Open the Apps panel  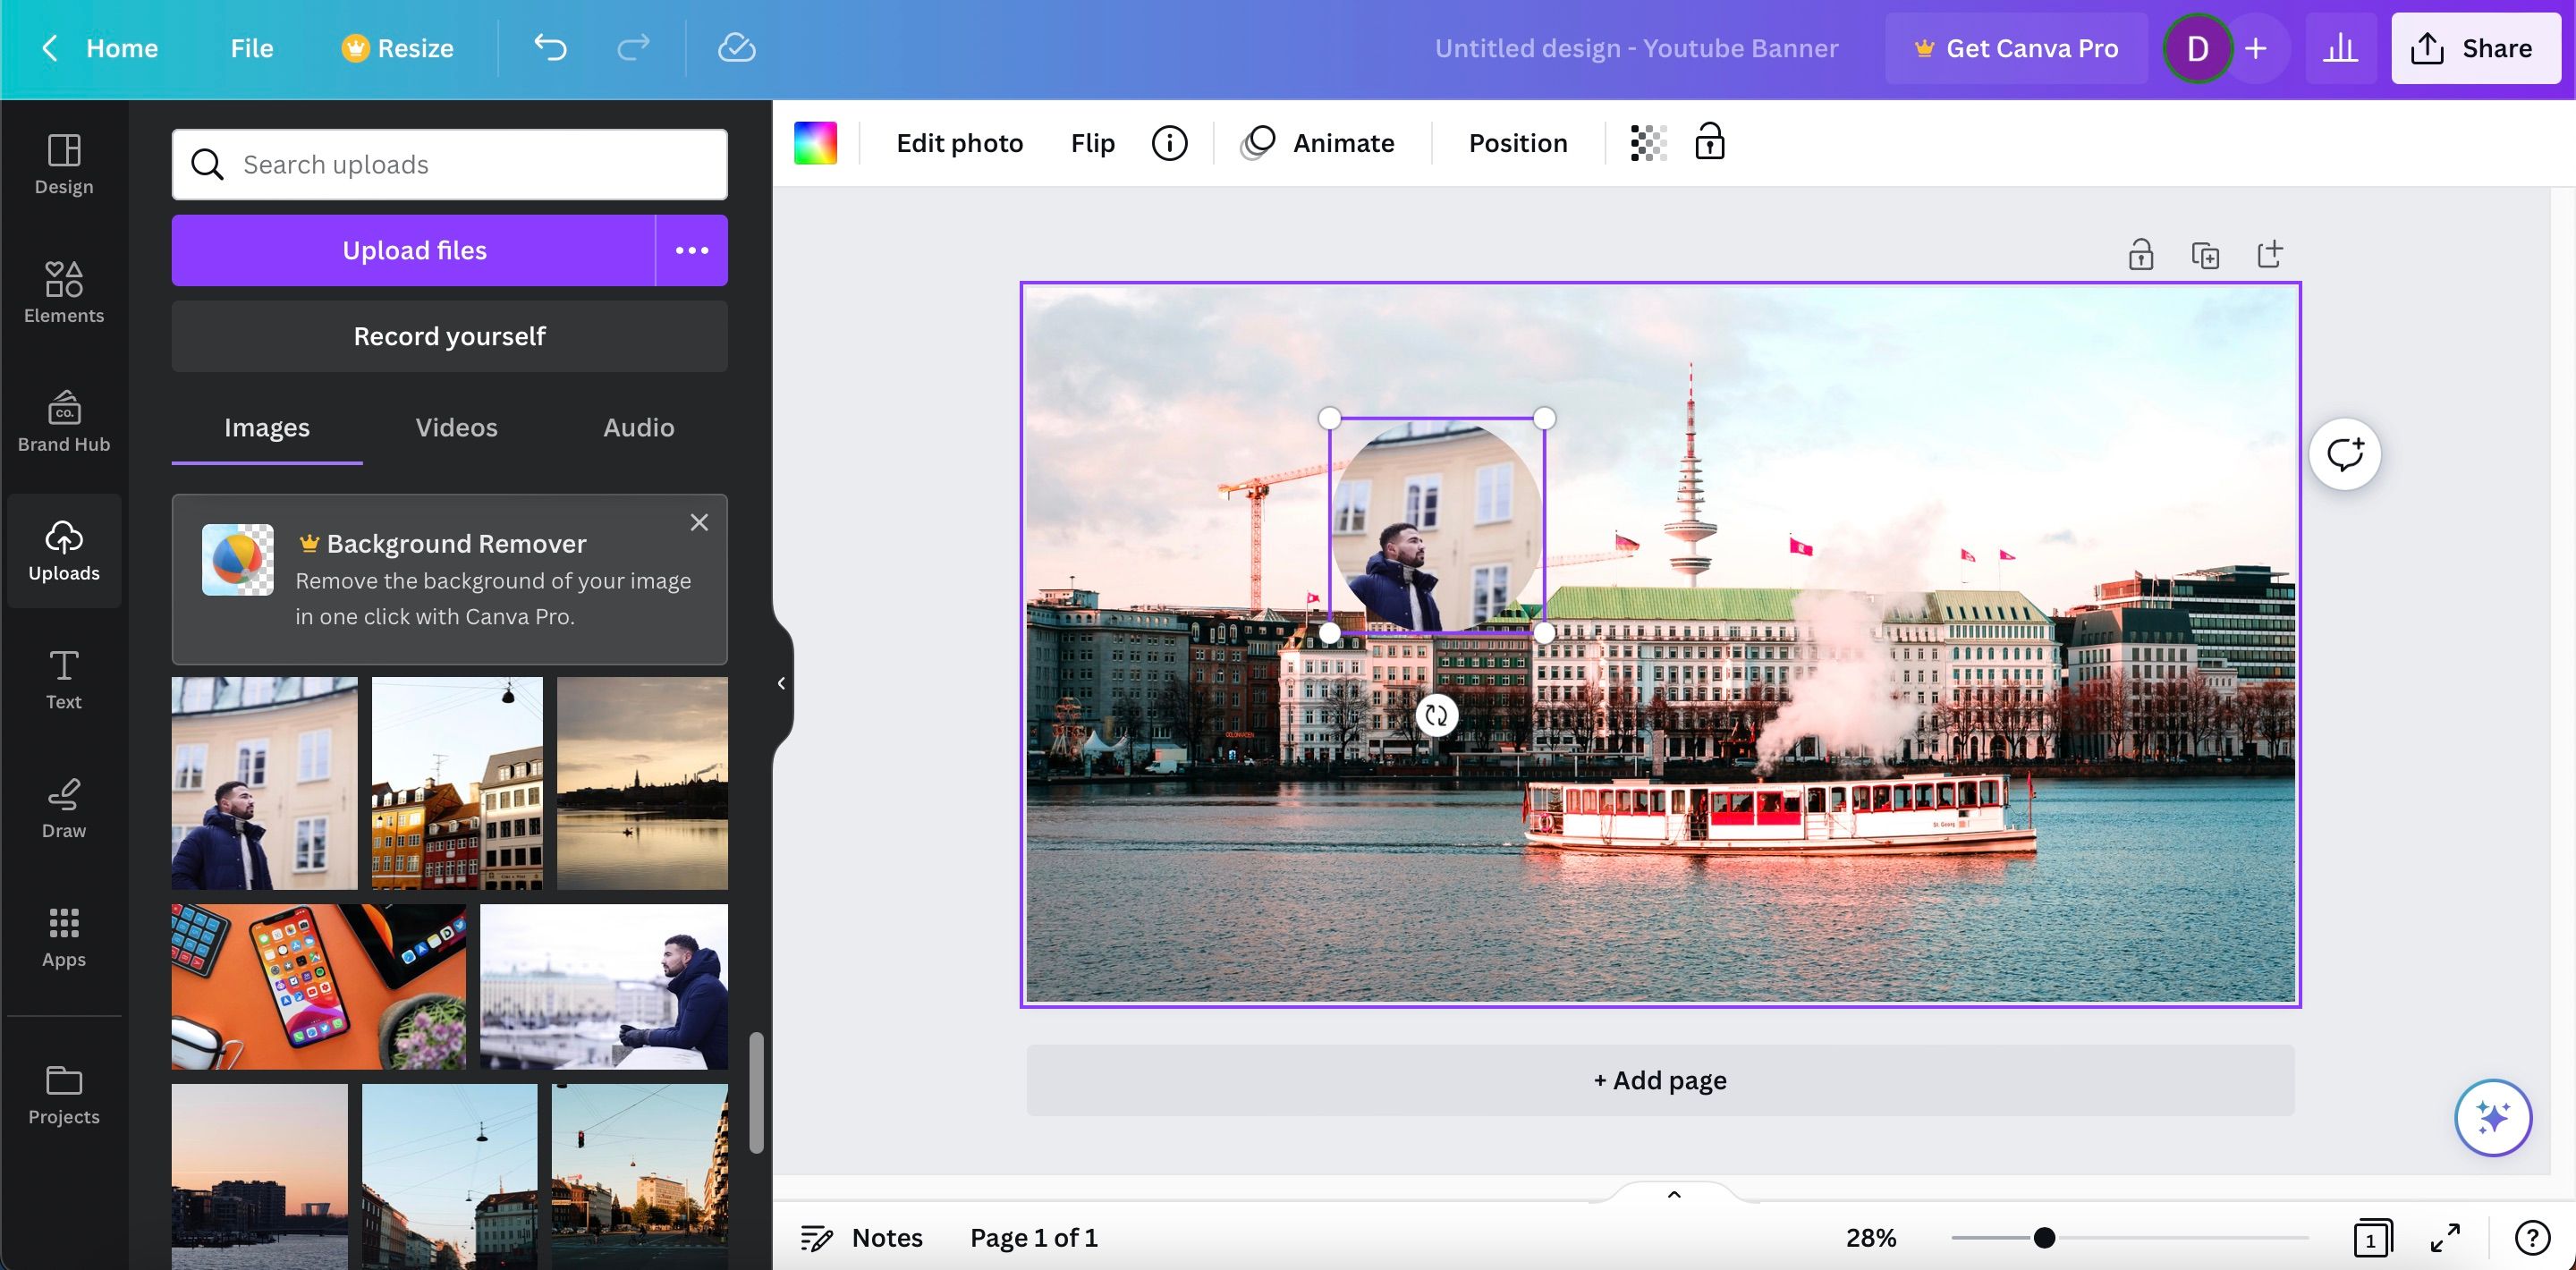(63, 936)
